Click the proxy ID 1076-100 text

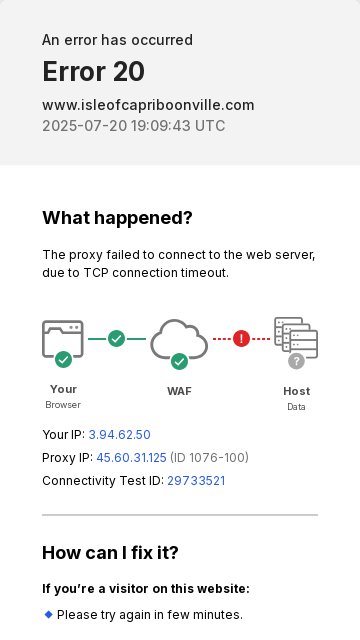pos(209,458)
